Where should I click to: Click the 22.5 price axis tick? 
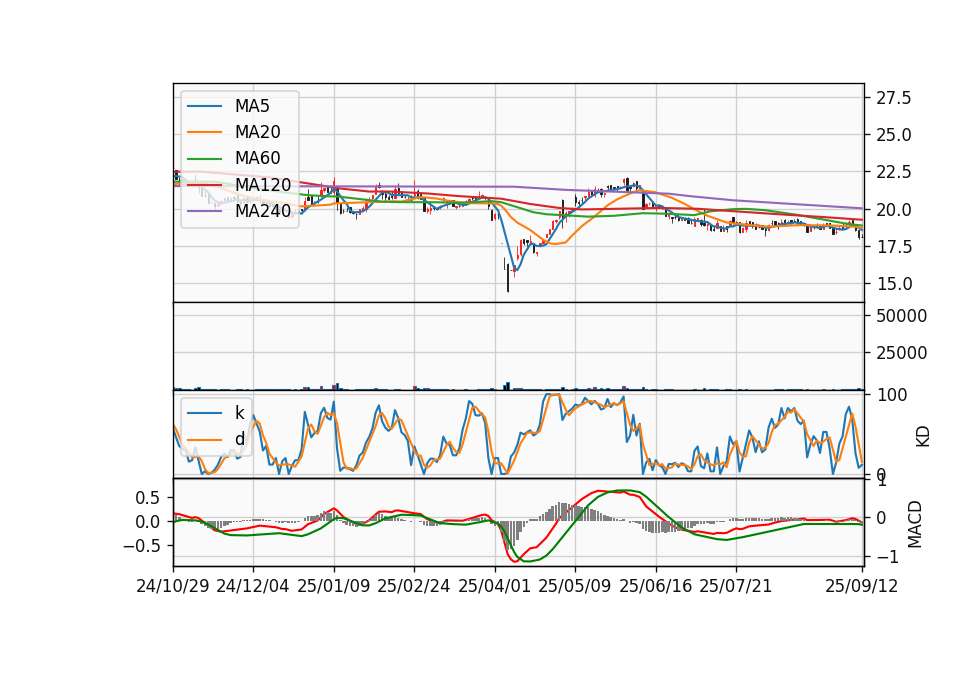tap(894, 173)
